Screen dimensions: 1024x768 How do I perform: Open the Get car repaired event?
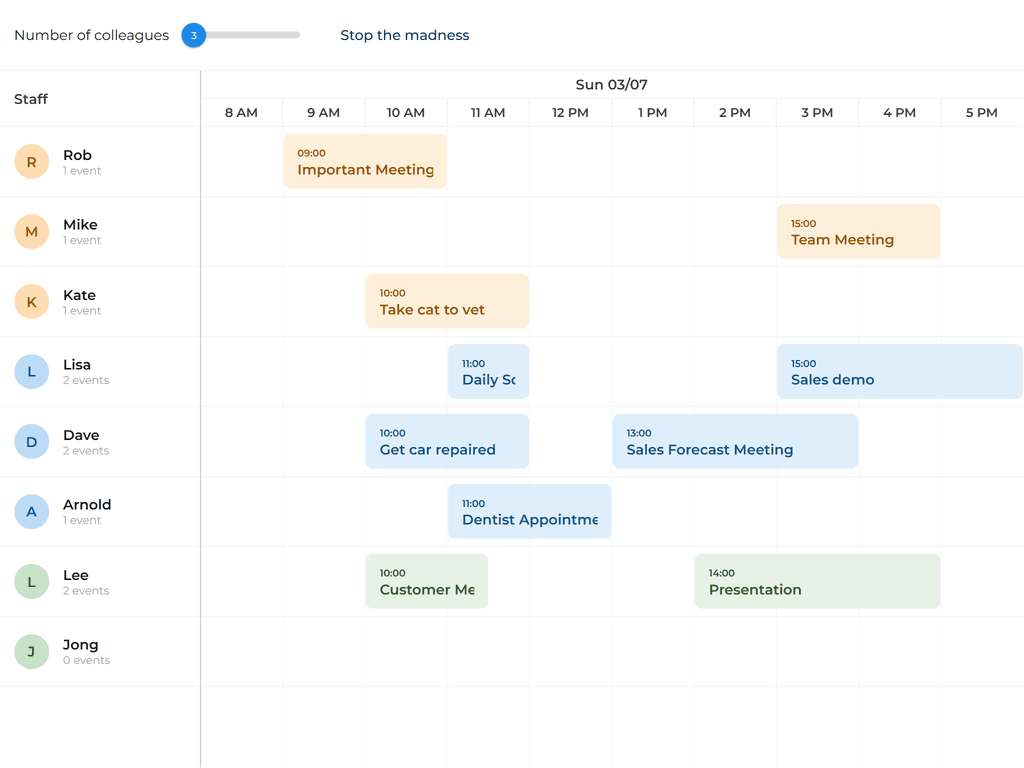coord(447,441)
